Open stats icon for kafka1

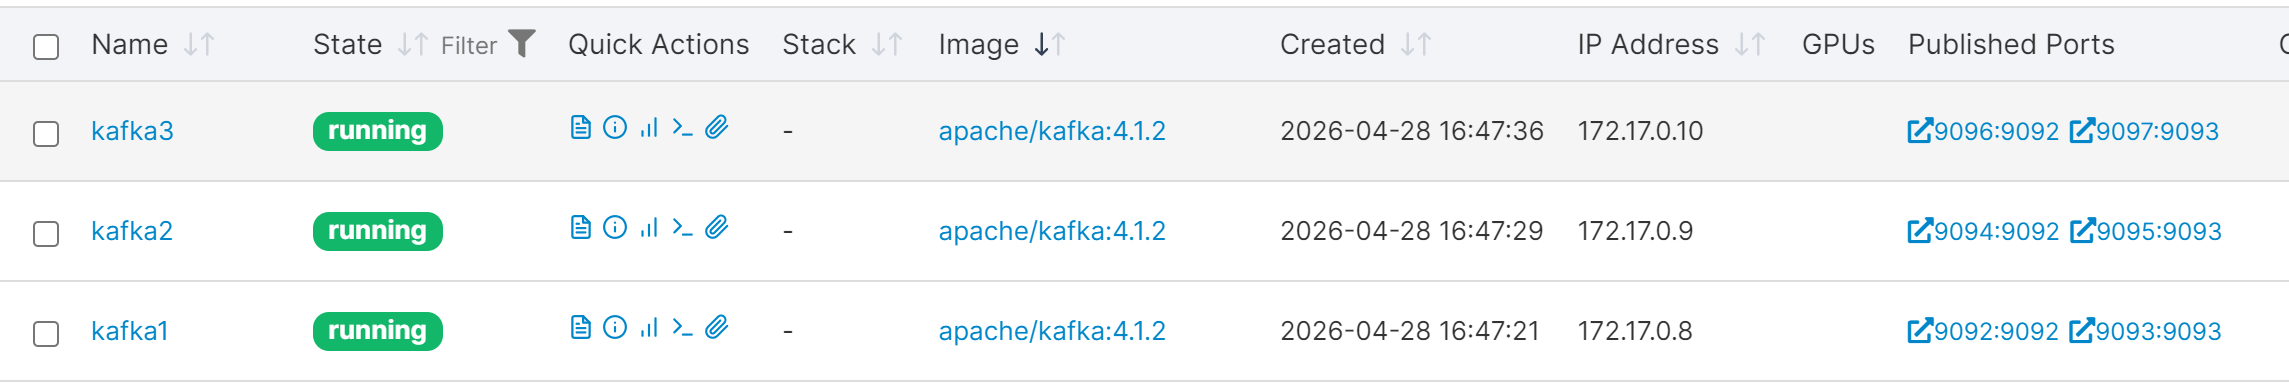649,328
